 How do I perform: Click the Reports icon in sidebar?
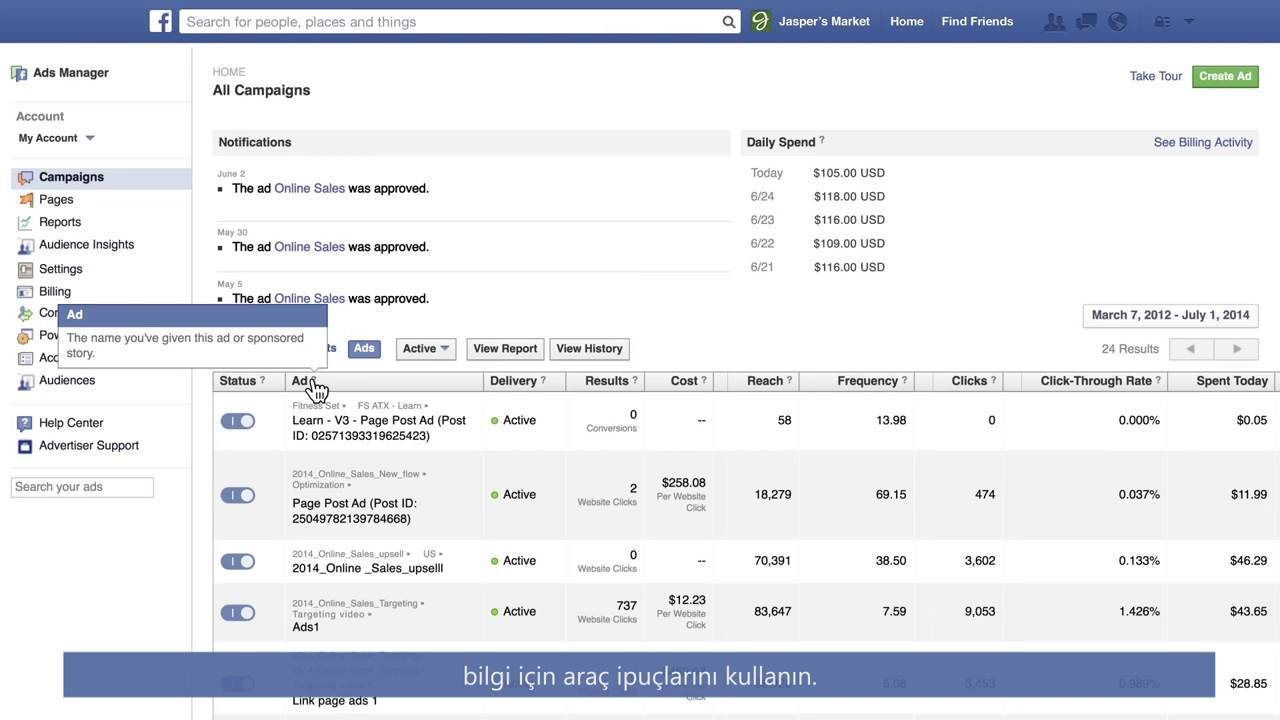pyautogui.click(x=25, y=222)
